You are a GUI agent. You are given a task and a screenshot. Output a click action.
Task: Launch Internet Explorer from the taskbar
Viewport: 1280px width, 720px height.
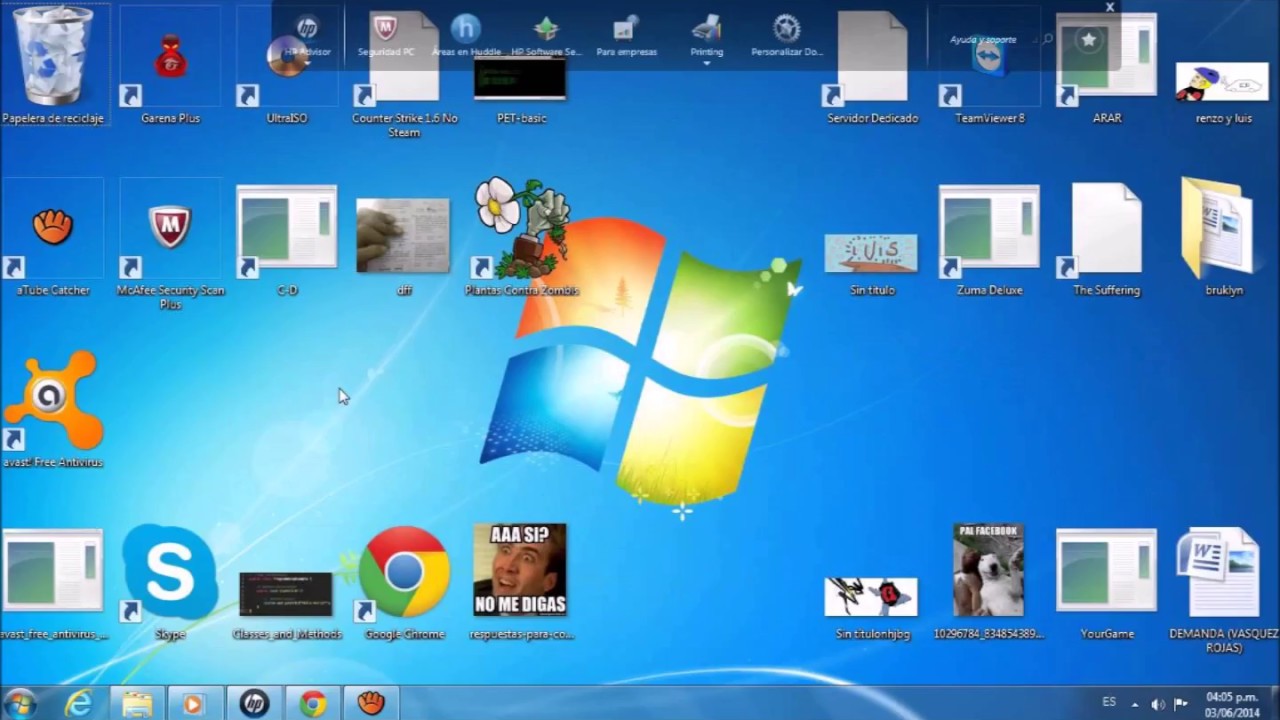[x=78, y=704]
